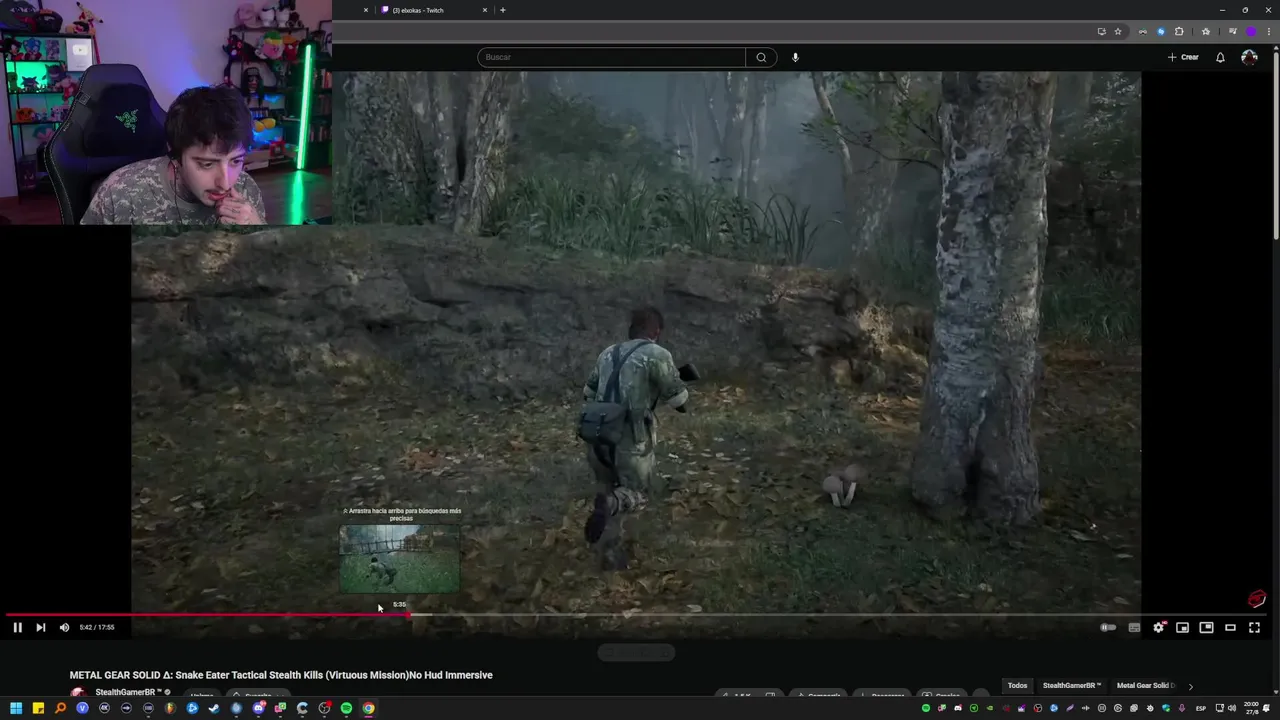Skip to the next video
1280x720 pixels.
point(40,627)
